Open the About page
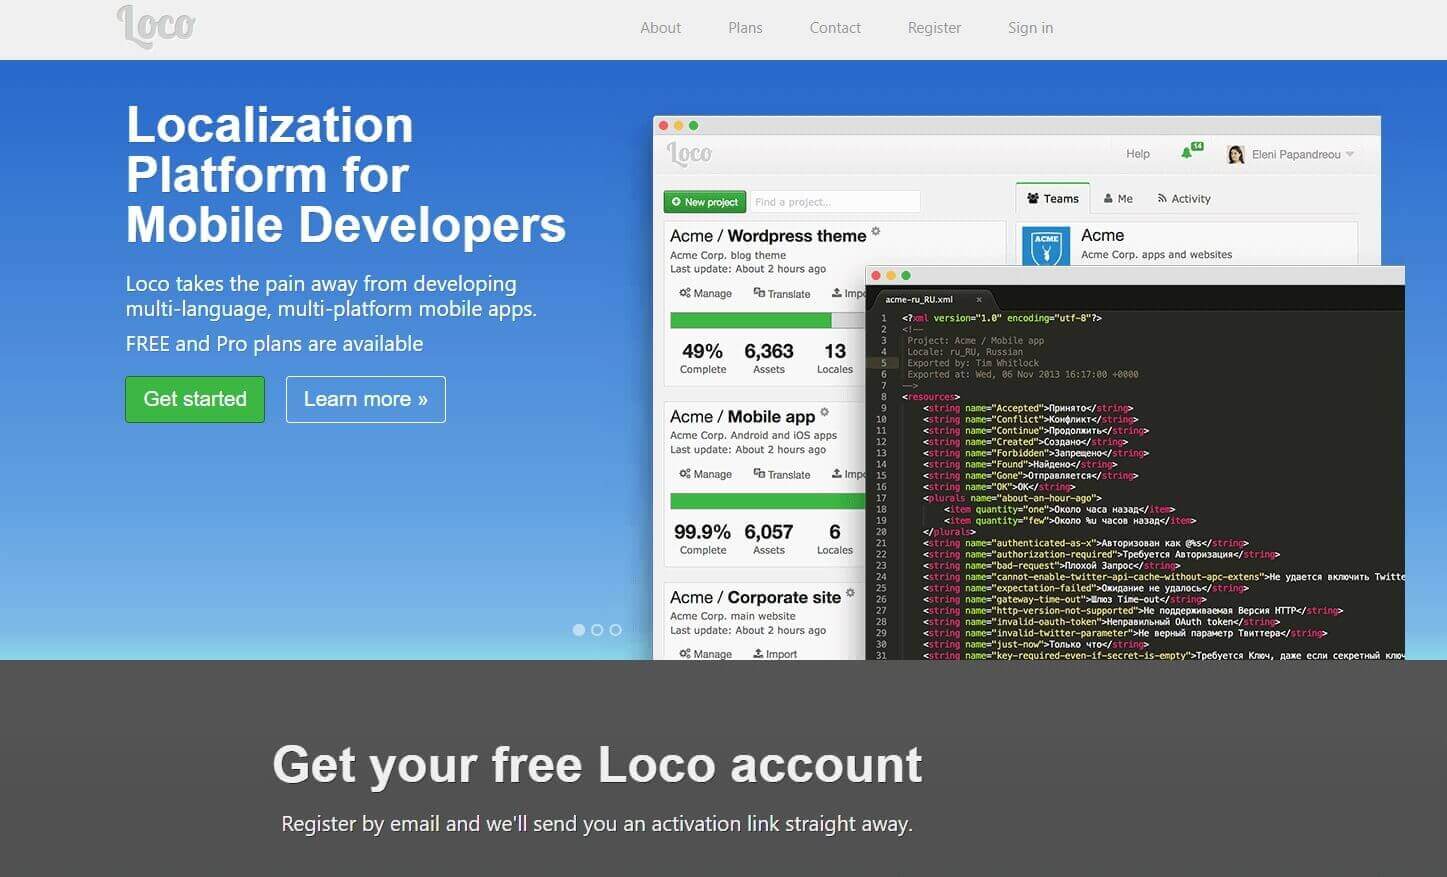 point(660,28)
